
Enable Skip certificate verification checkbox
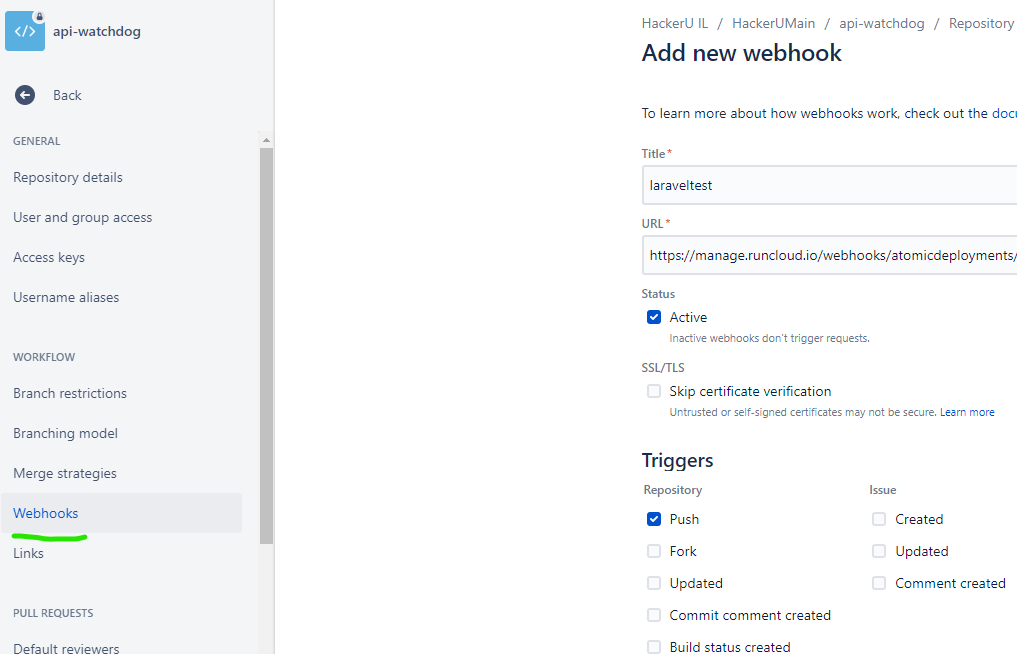(x=654, y=391)
